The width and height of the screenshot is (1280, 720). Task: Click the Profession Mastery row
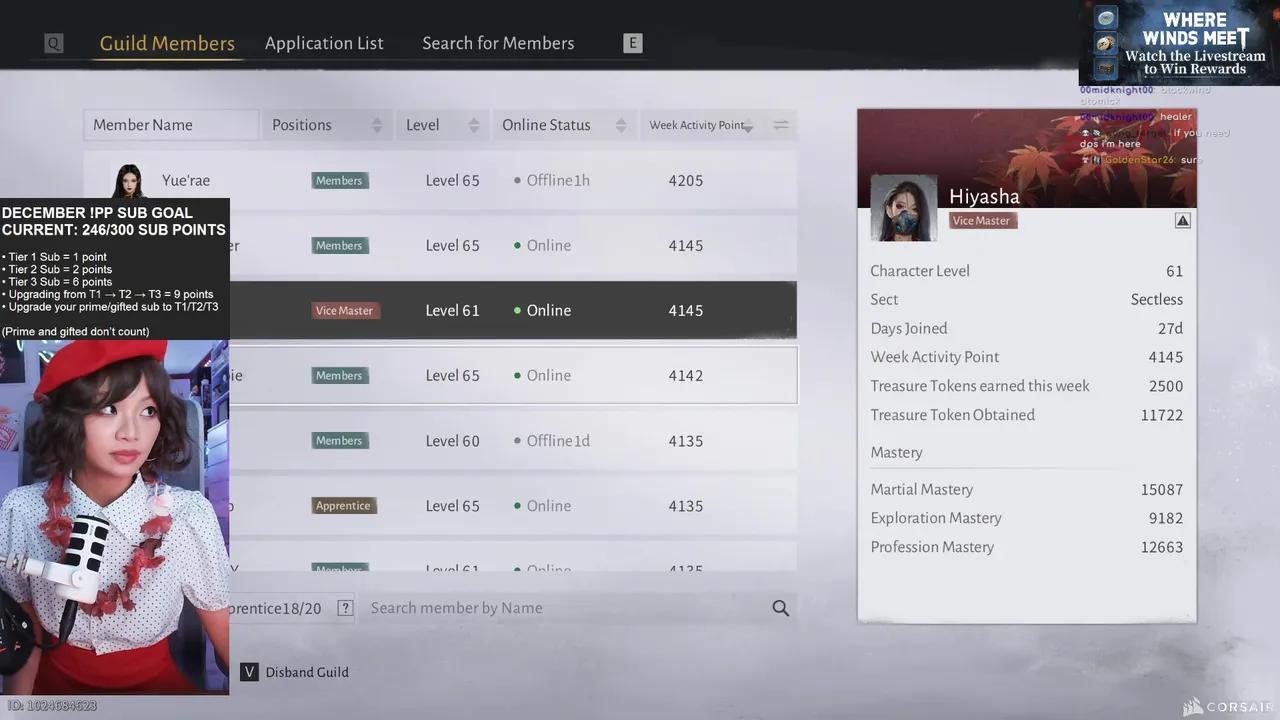1026,547
